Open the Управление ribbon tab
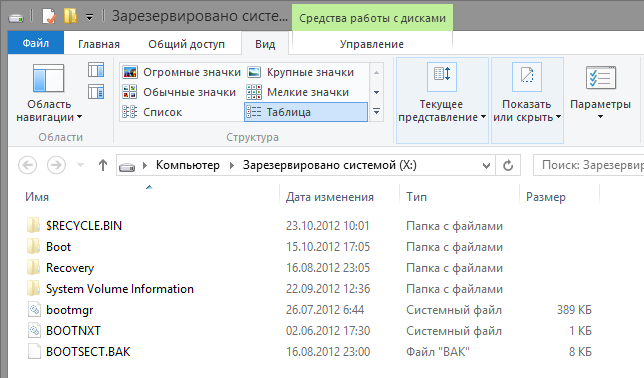Screen dimensions: 644x378 [x=372, y=44]
